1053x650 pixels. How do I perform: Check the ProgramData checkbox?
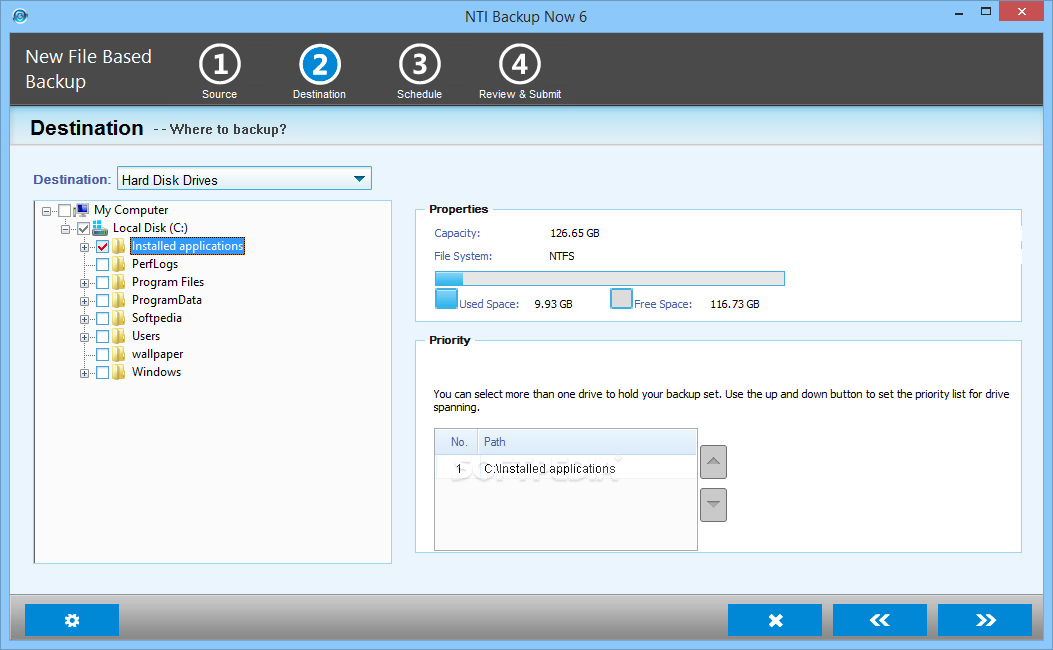(103, 300)
